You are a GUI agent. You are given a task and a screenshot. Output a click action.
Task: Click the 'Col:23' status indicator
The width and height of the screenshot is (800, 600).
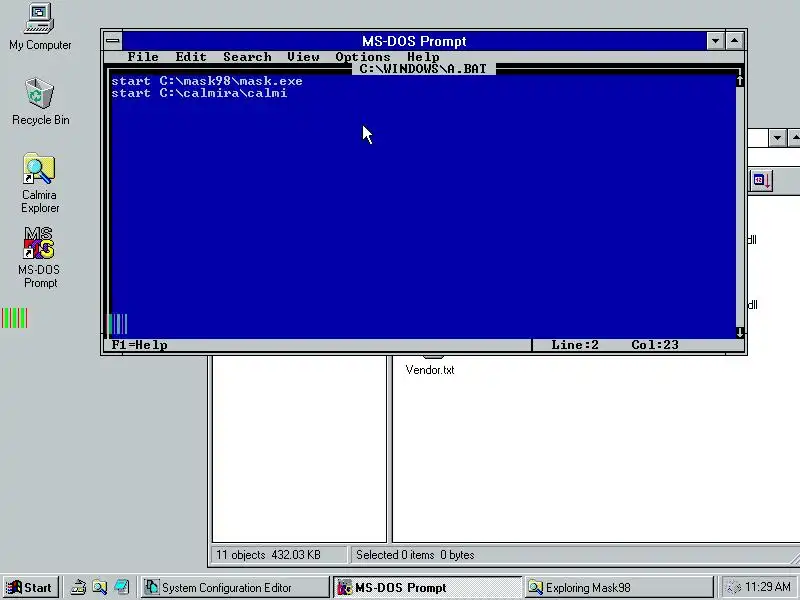[x=655, y=345]
